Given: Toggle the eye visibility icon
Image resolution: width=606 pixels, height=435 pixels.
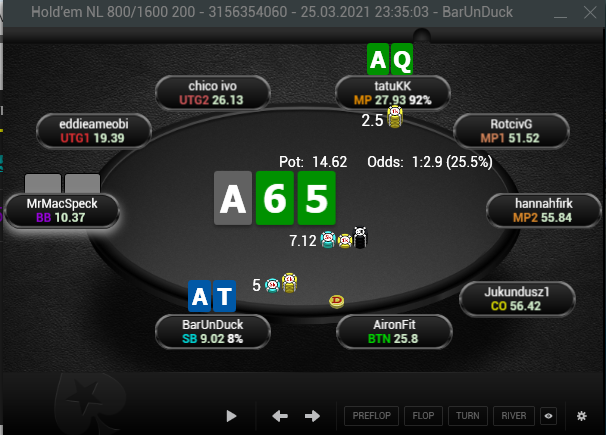Looking at the screenshot, I should pyautogui.click(x=548, y=416).
